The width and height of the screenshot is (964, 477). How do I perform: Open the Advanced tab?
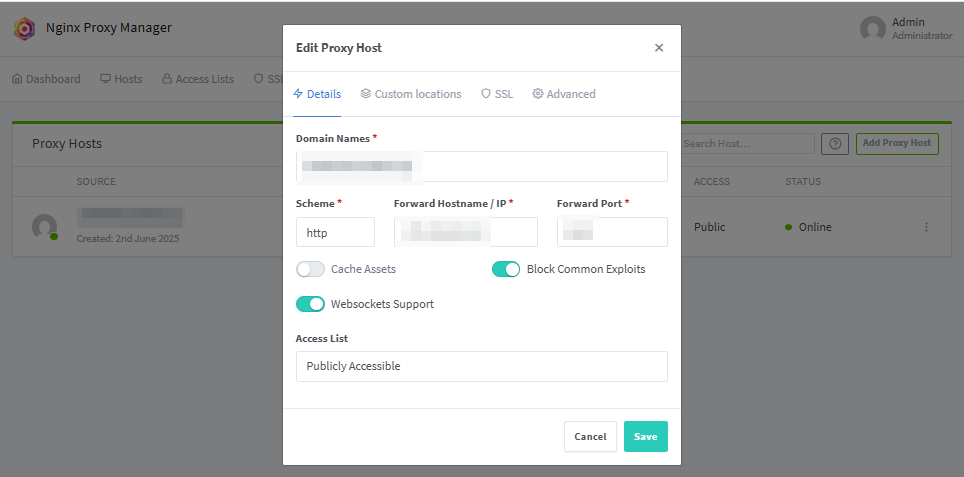pyautogui.click(x=564, y=94)
